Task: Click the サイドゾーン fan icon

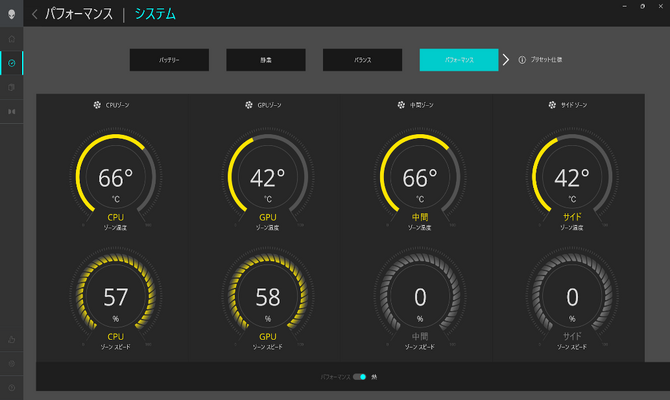Action: 551,104
